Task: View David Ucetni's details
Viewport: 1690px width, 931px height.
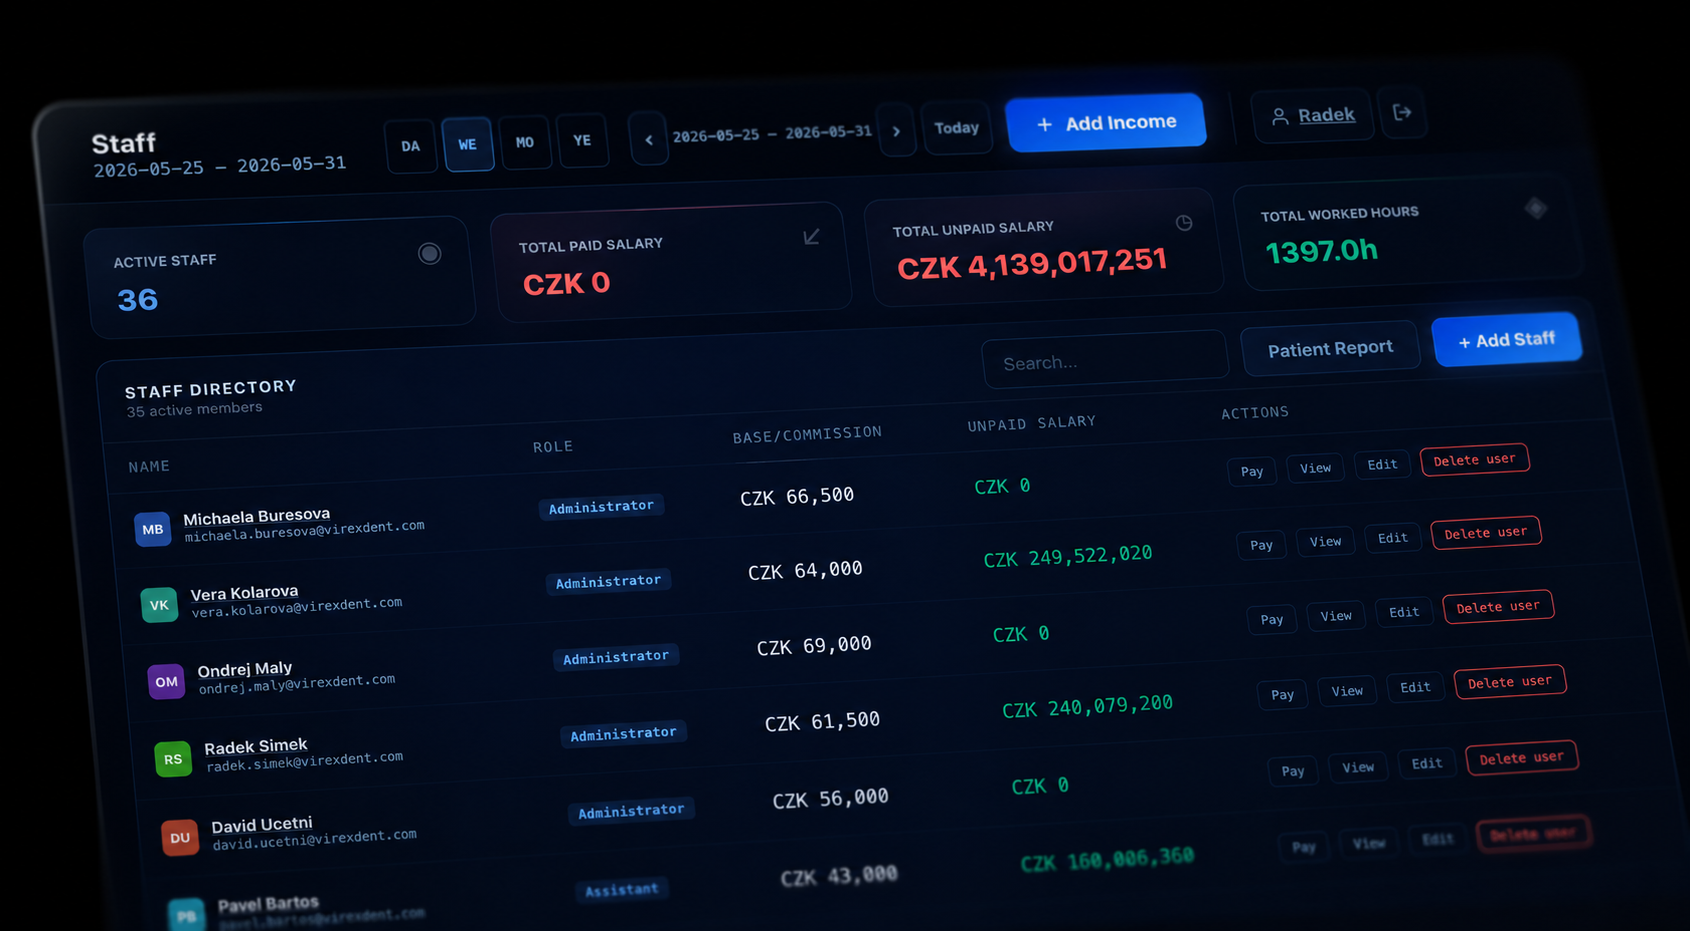Action: [x=1358, y=767]
